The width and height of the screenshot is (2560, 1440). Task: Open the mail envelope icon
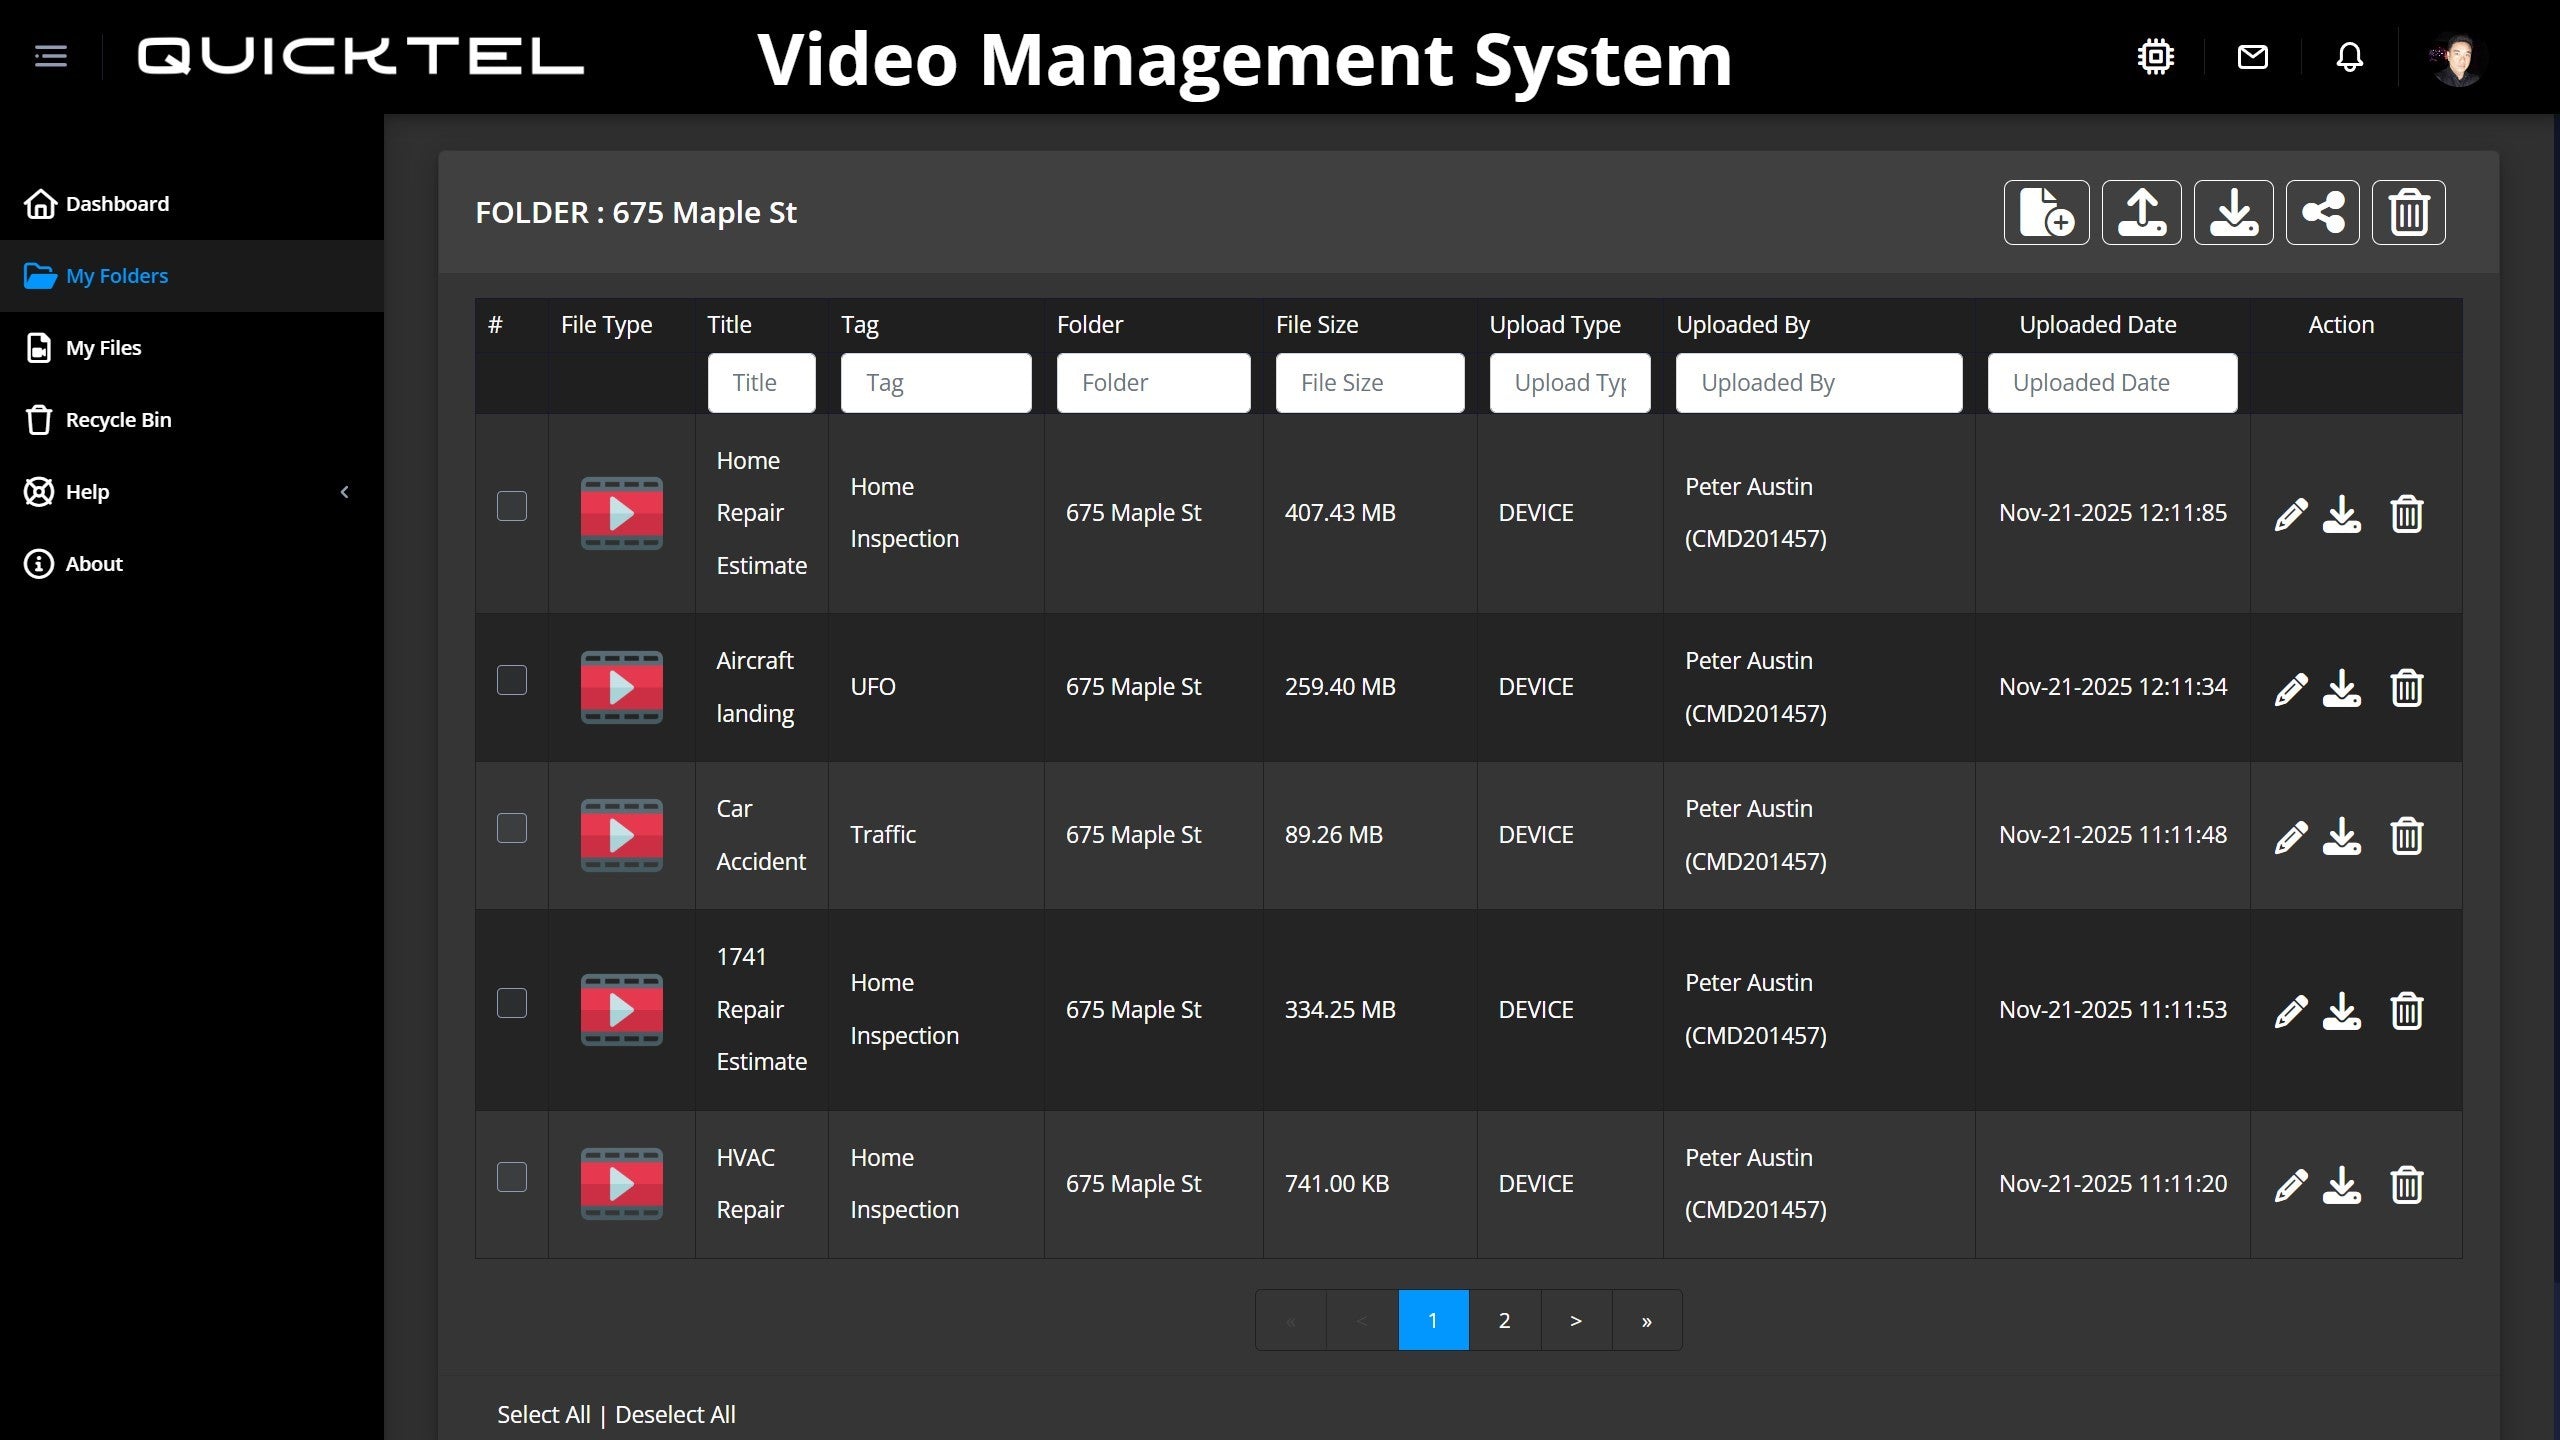[x=2252, y=57]
